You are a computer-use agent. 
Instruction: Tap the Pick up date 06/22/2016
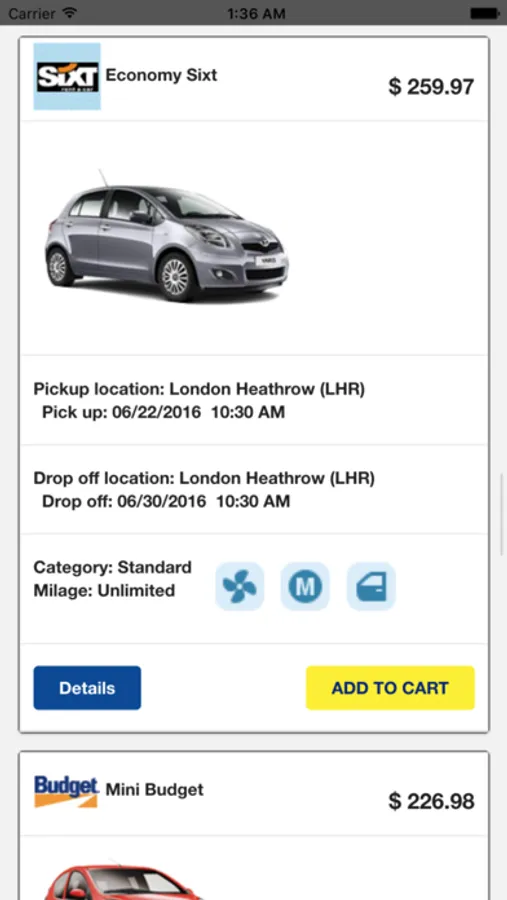coord(156,412)
